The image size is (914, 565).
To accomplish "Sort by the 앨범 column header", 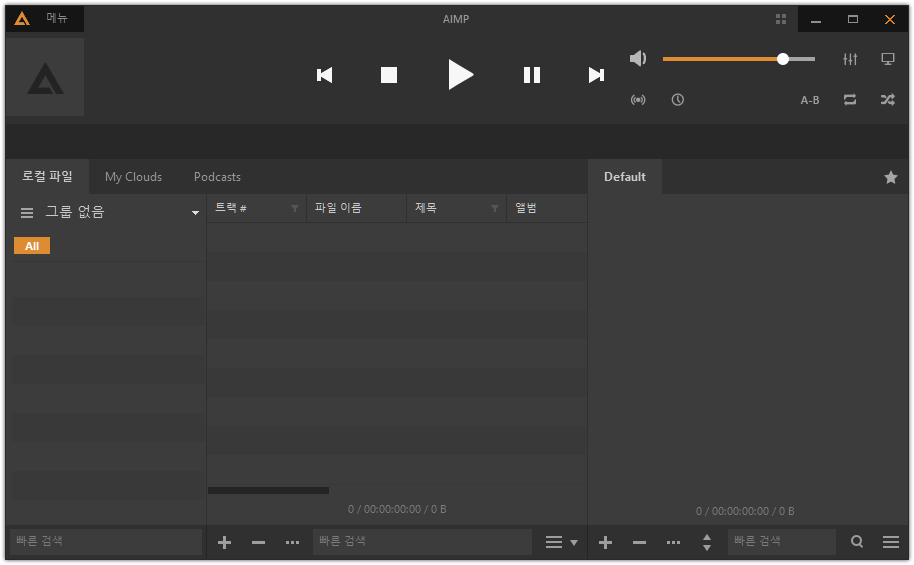I will pos(526,208).
